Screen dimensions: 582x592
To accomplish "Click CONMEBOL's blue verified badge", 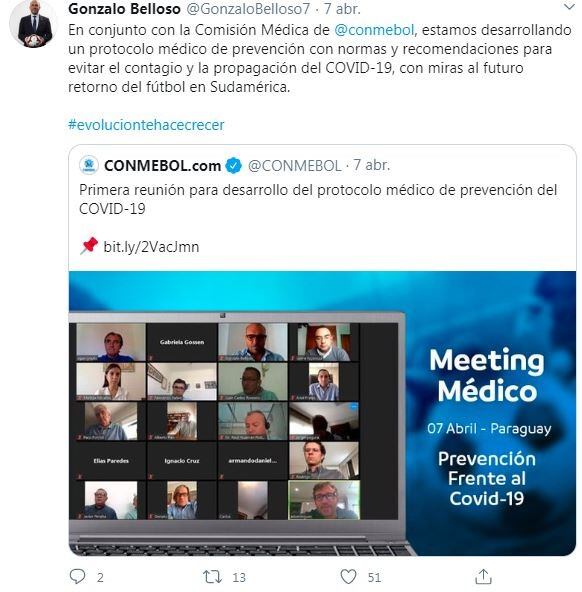I will point(233,166).
